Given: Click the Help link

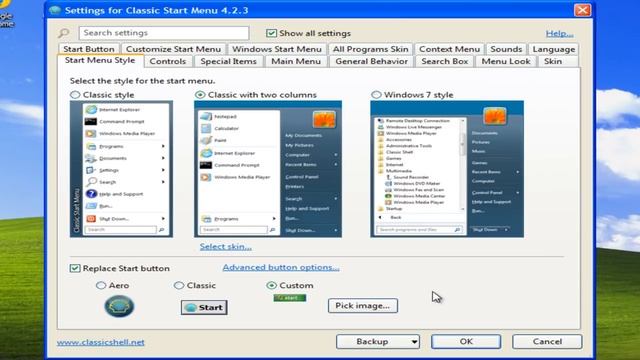Looking at the screenshot, I should click(559, 33).
